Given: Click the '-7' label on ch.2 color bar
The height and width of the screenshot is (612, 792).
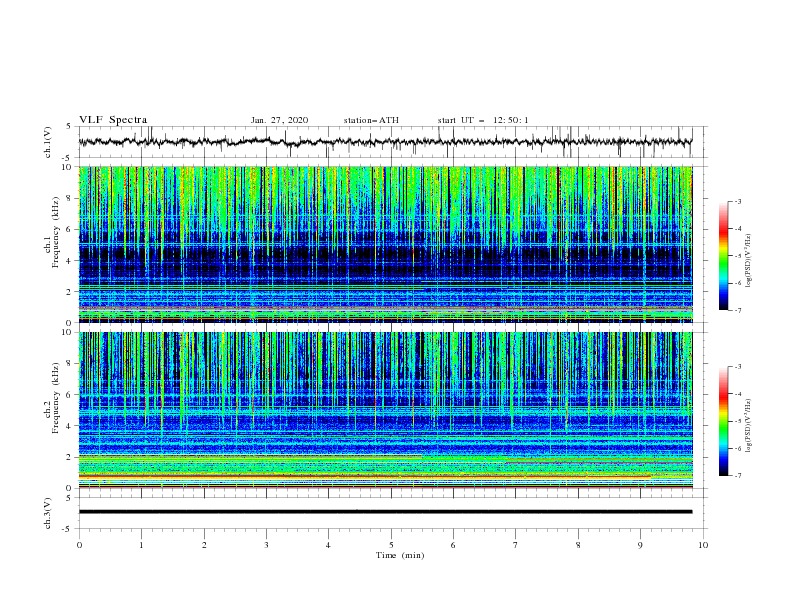Looking at the screenshot, I should 737,476.
